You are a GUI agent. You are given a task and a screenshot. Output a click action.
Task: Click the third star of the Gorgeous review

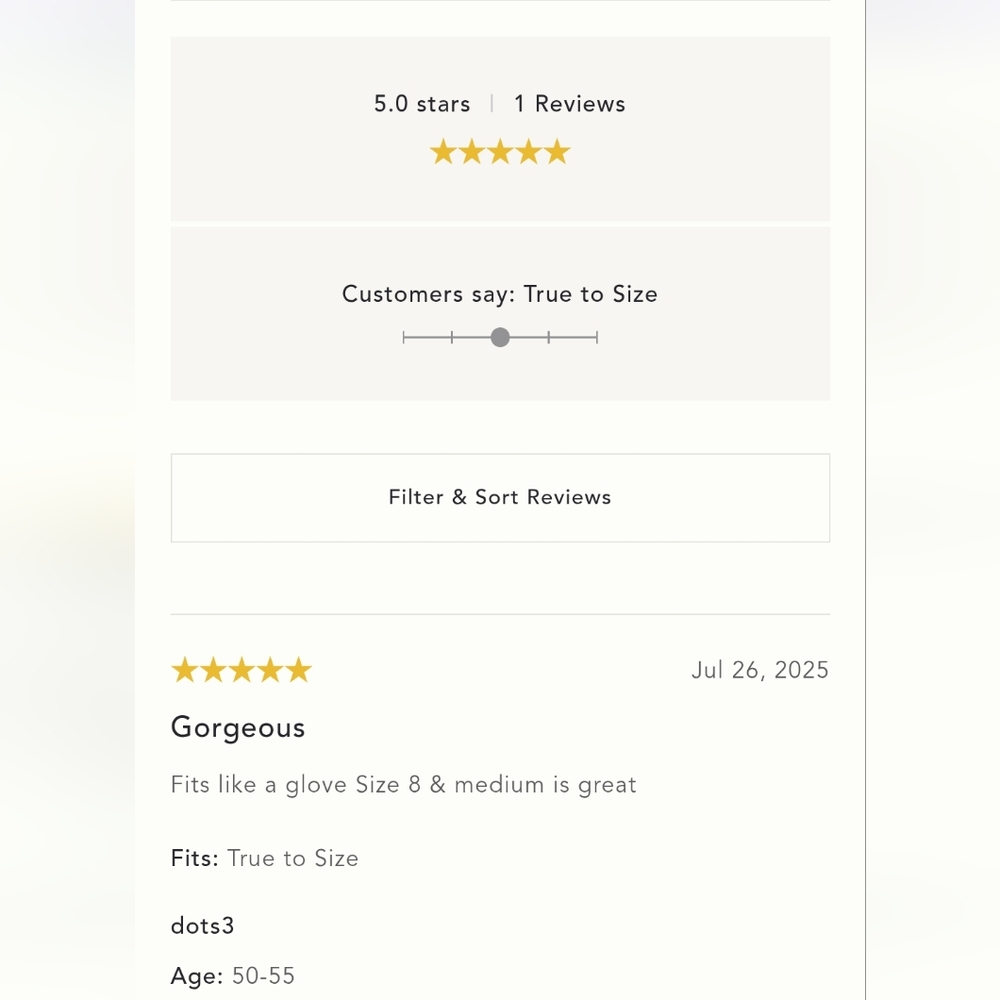pyautogui.click(x=242, y=671)
